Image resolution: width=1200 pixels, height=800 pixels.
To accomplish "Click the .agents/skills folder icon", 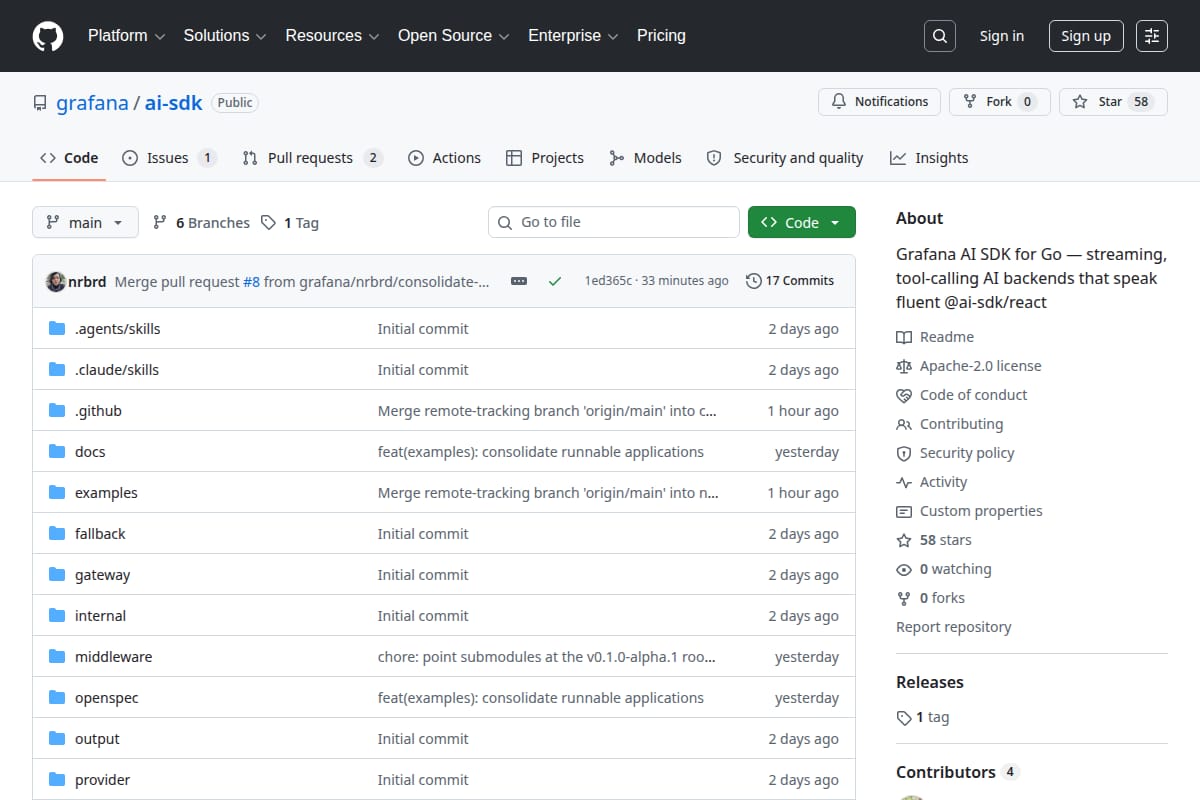I will (x=57, y=329).
